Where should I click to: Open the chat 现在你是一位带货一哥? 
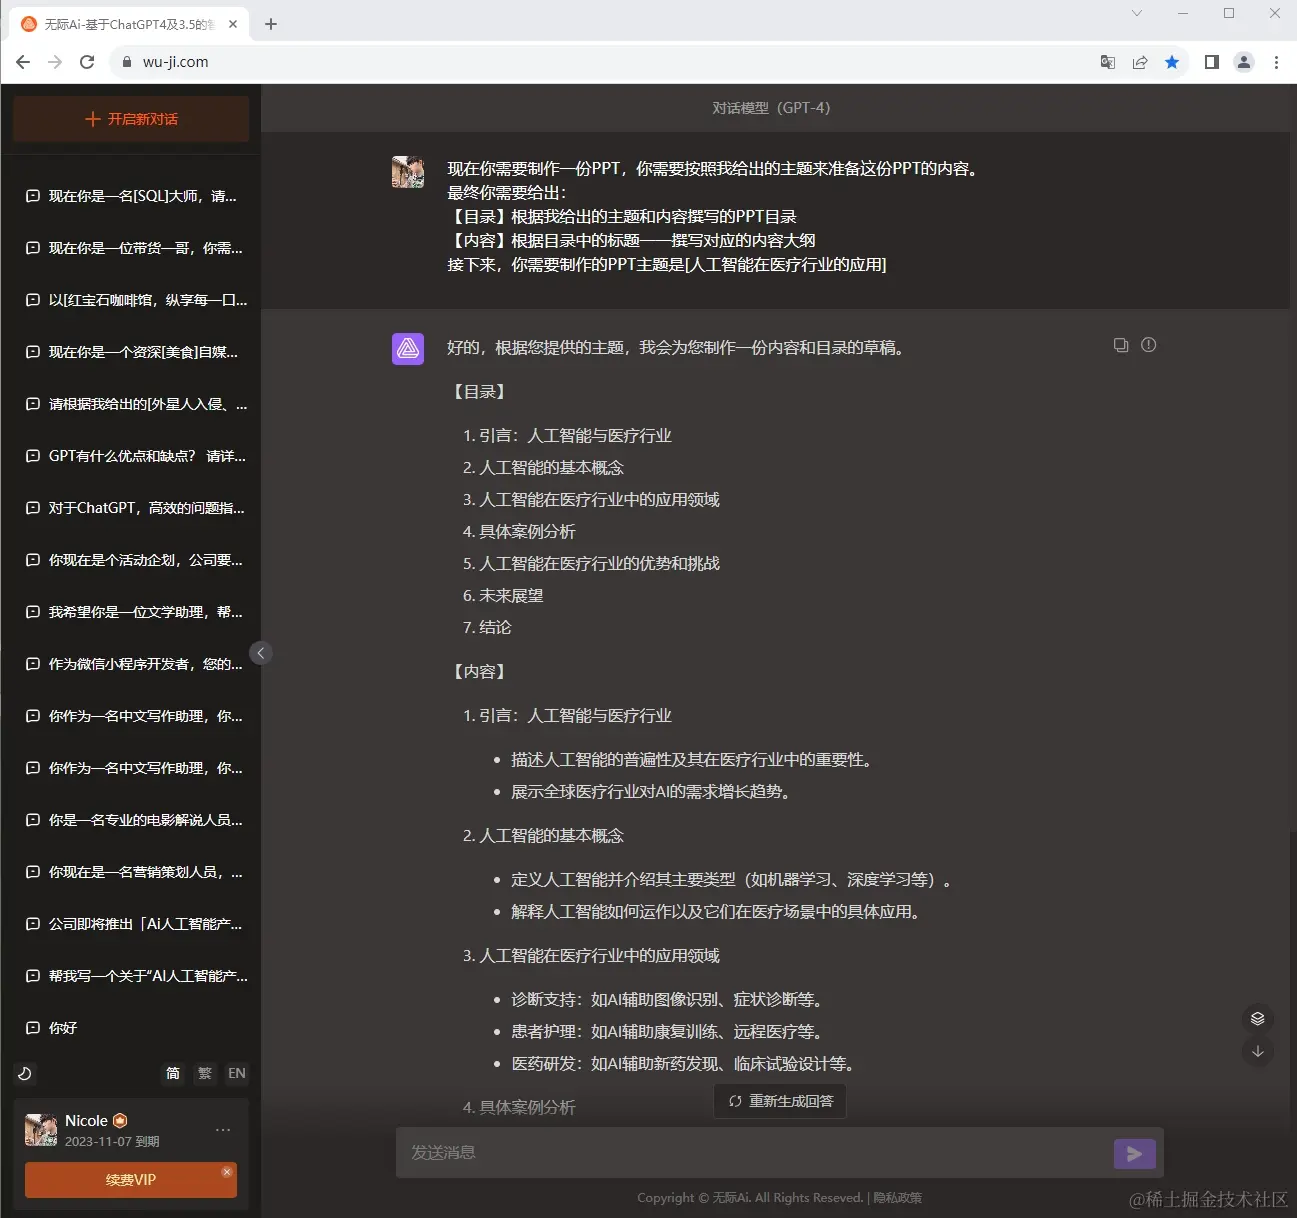[131, 248]
